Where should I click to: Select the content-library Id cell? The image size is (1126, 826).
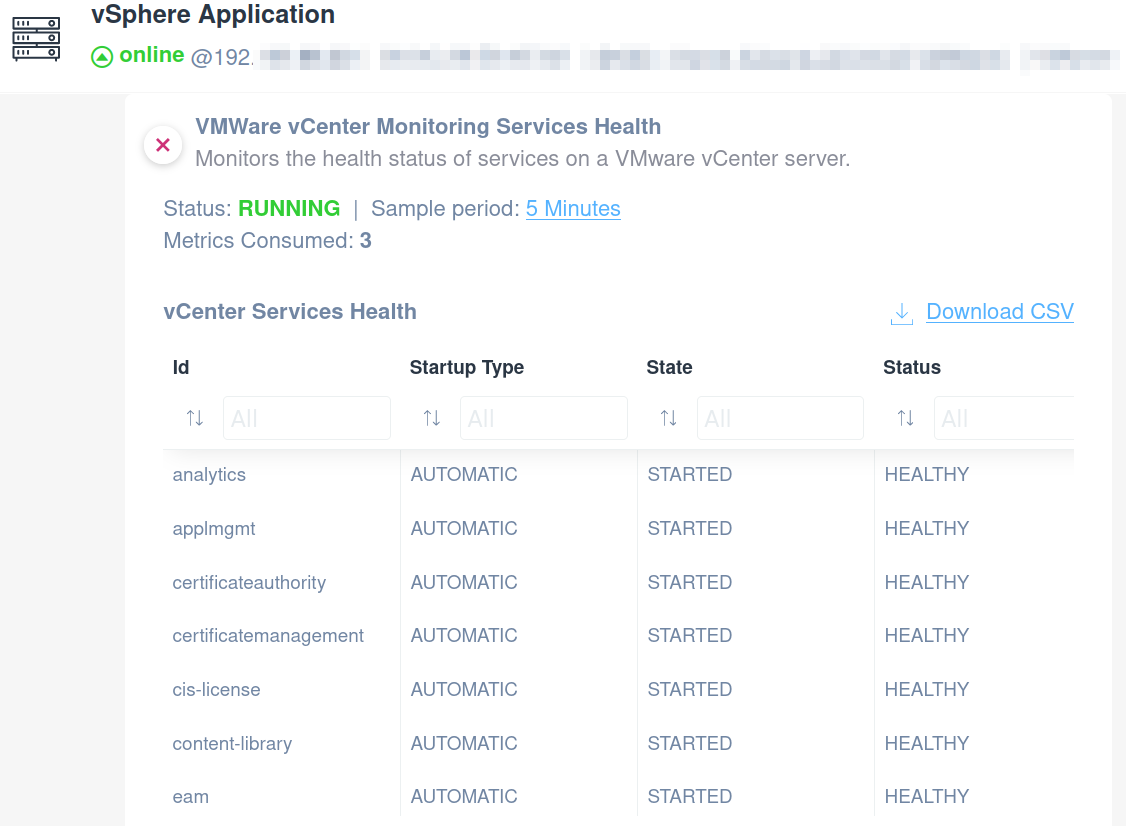tap(232, 743)
